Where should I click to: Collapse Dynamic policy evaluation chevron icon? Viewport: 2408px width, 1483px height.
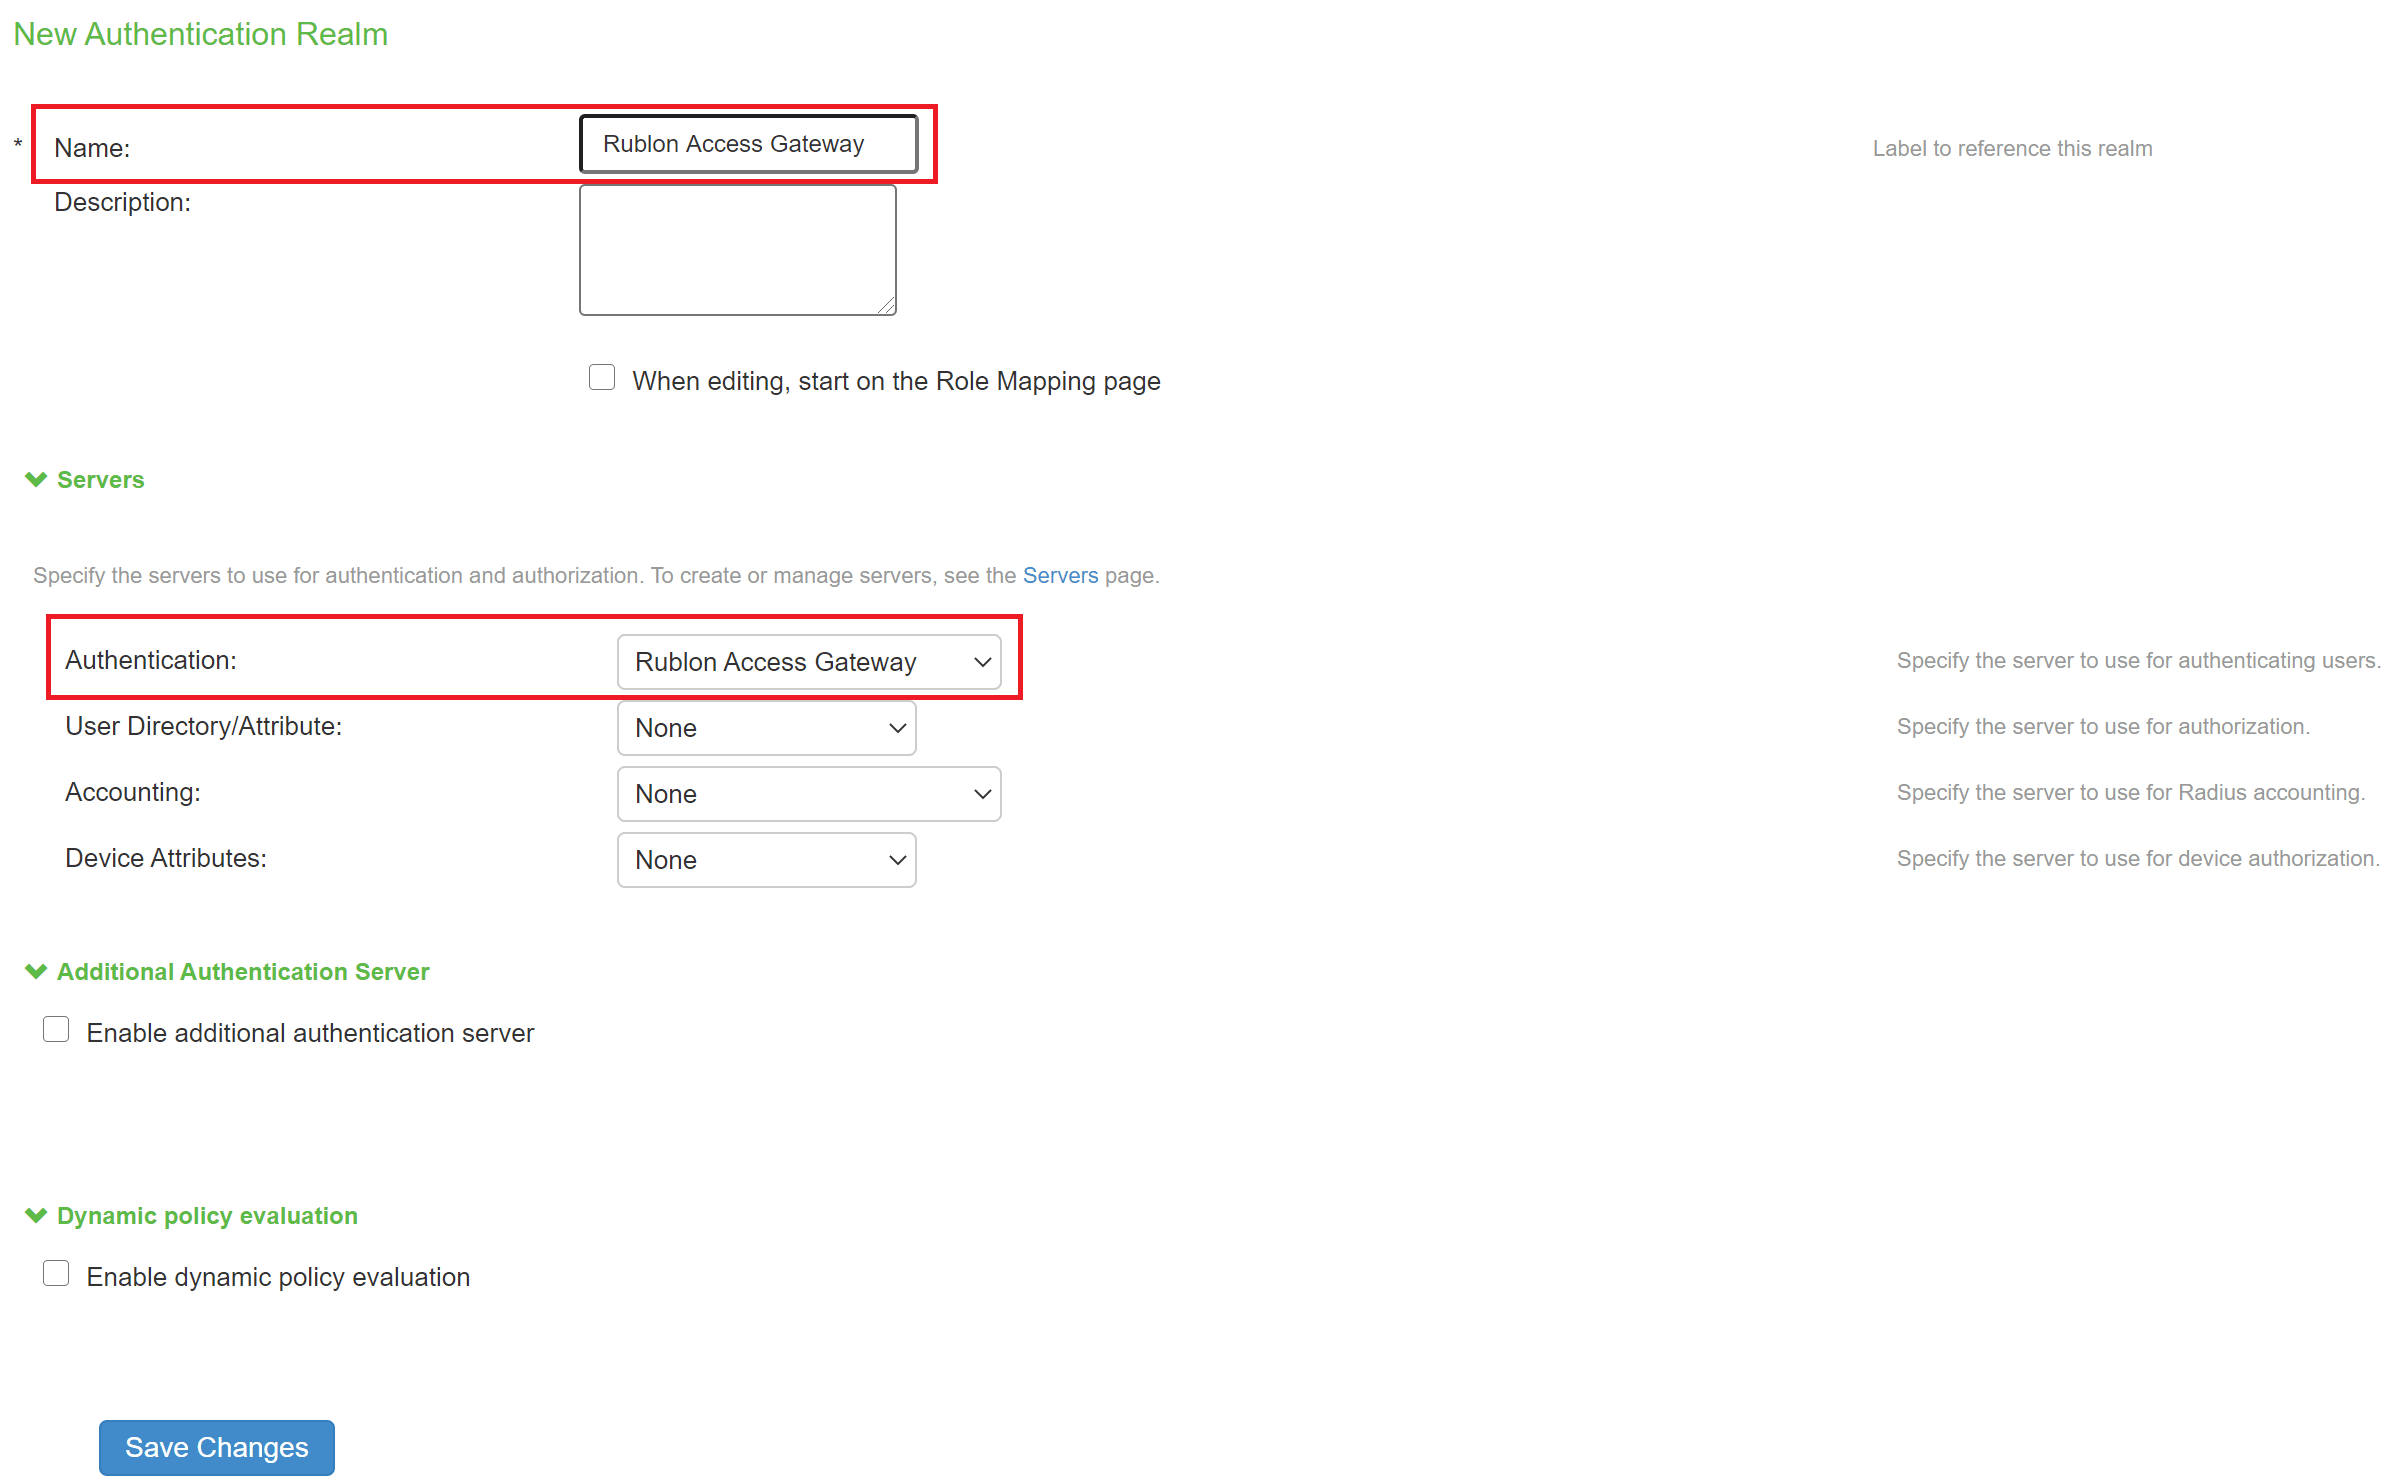[36, 1216]
